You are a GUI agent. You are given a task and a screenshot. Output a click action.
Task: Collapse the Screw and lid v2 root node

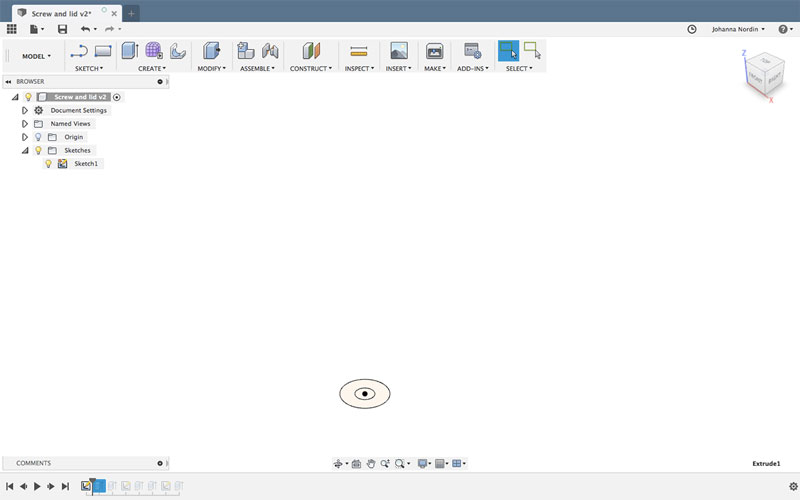(x=15, y=97)
